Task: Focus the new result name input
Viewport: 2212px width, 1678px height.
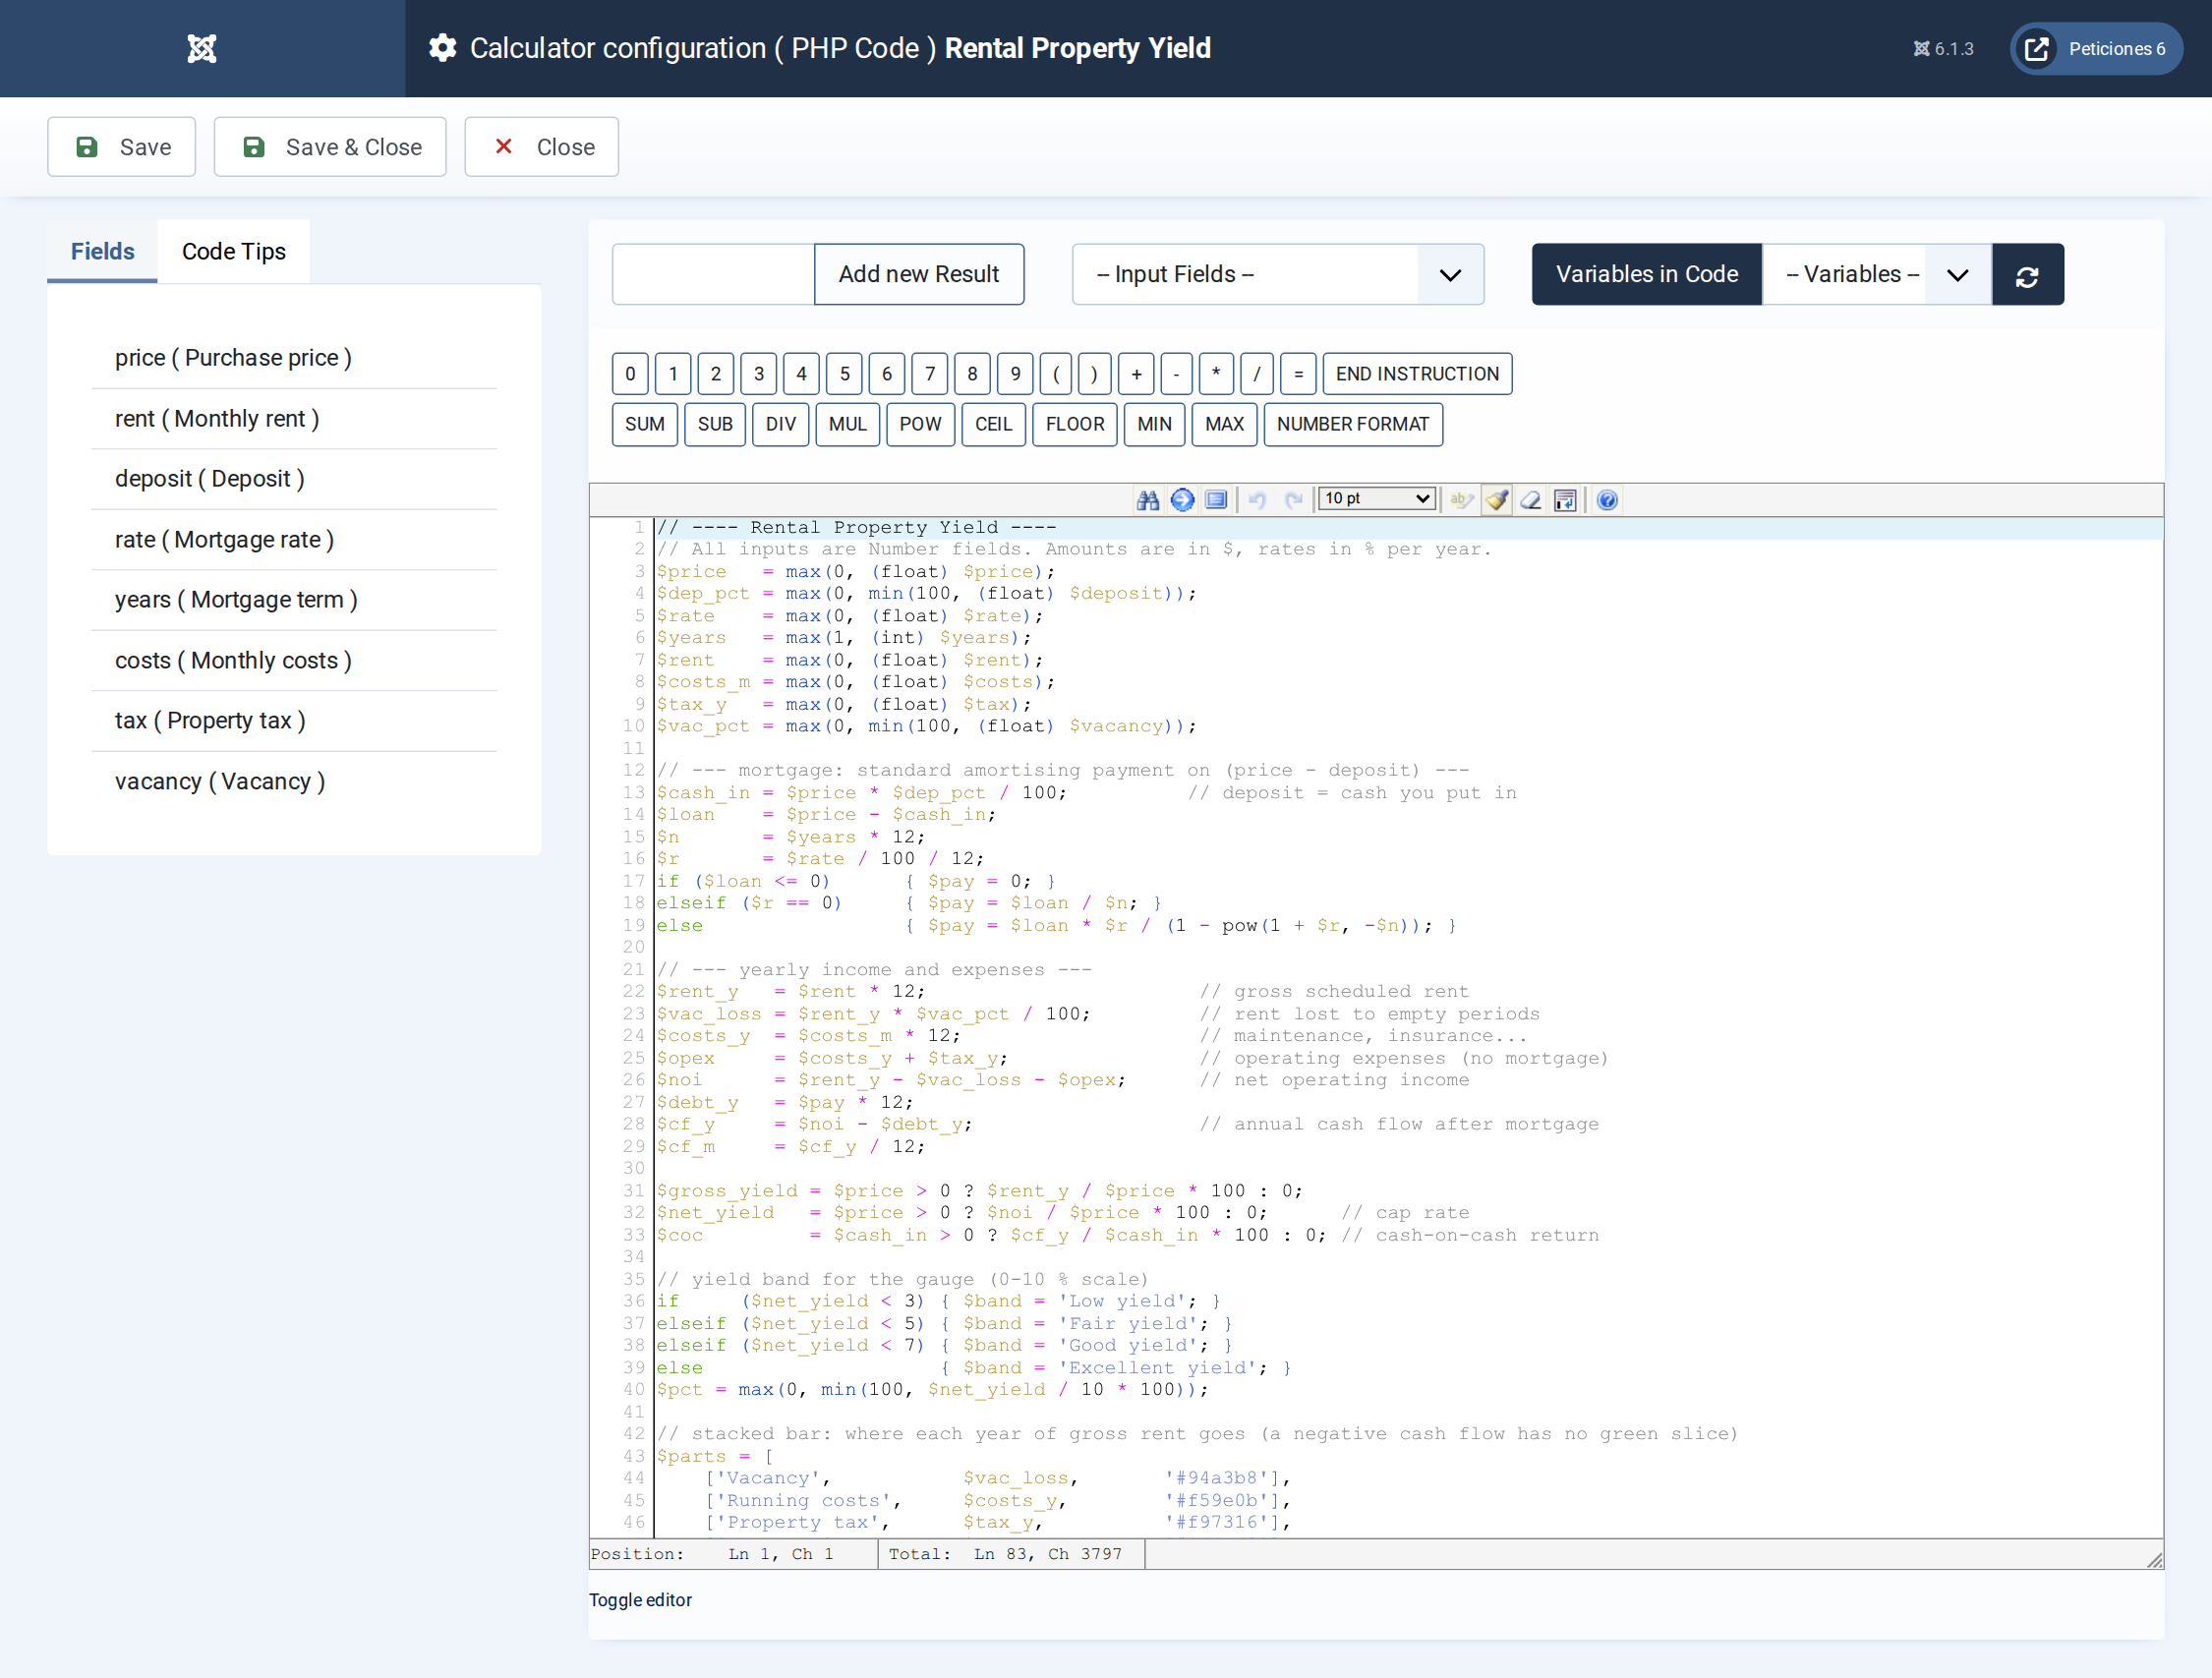Action: [713, 274]
